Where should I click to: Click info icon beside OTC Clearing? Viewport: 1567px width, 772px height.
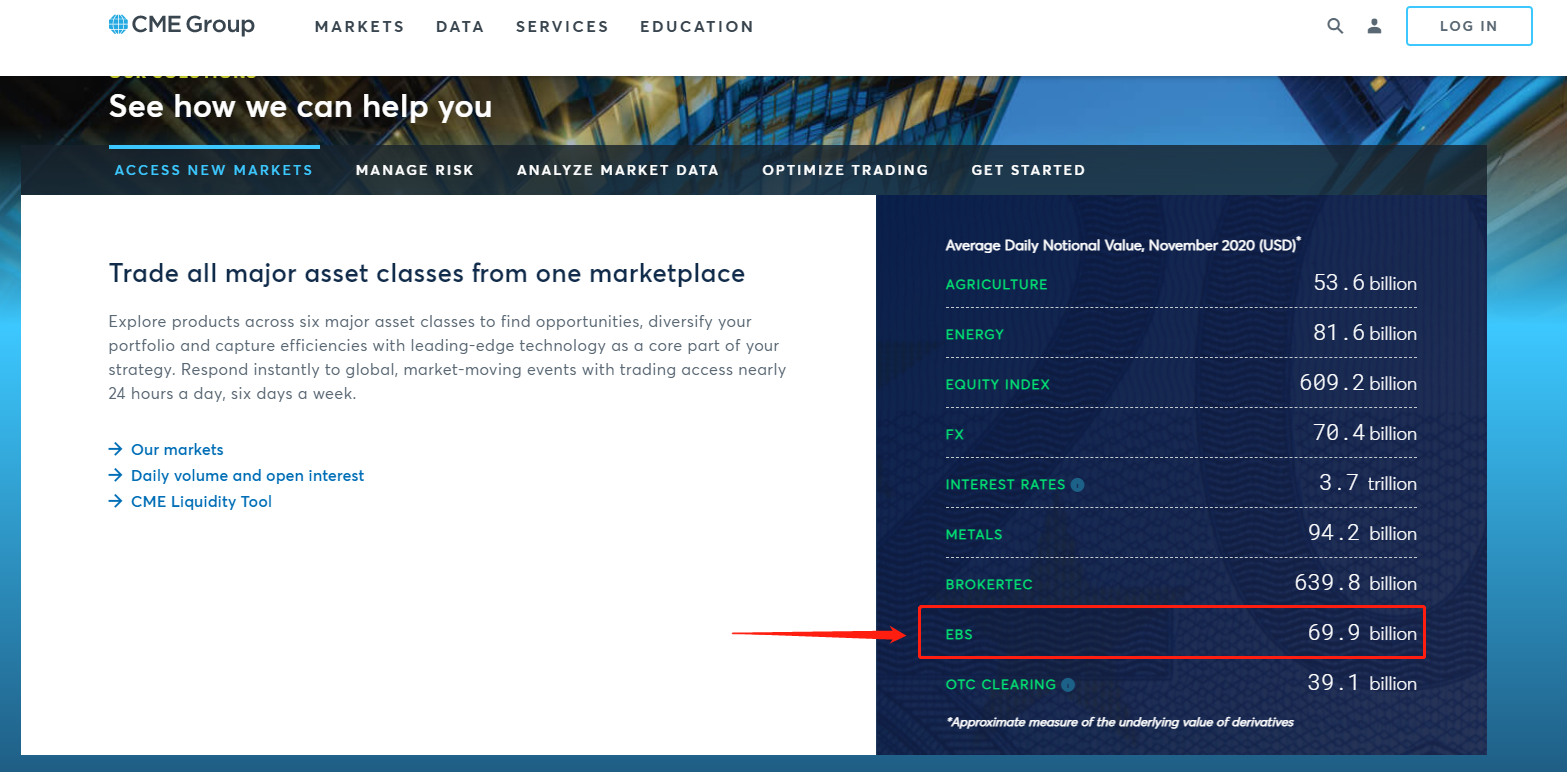1068,685
